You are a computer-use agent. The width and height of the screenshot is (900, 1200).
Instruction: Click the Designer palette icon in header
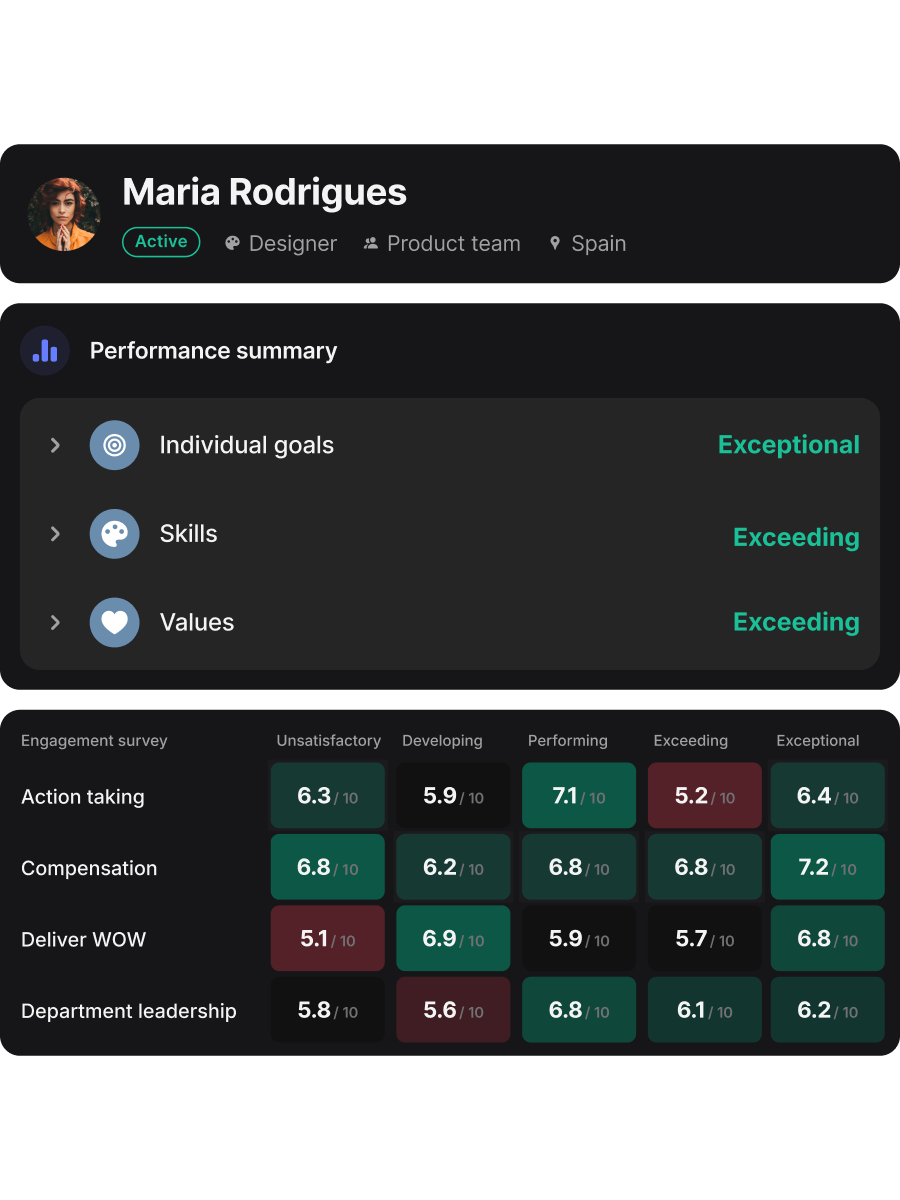(x=232, y=243)
